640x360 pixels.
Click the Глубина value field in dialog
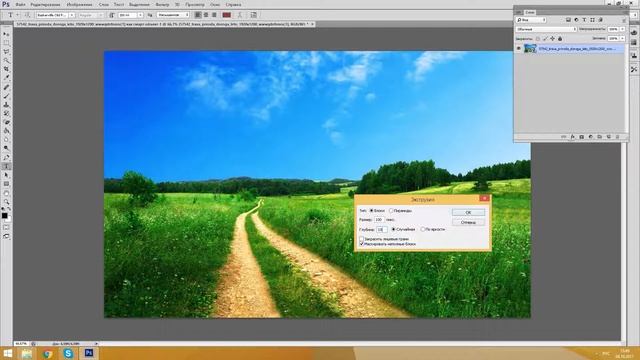pyautogui.click(x=382, y=229)
